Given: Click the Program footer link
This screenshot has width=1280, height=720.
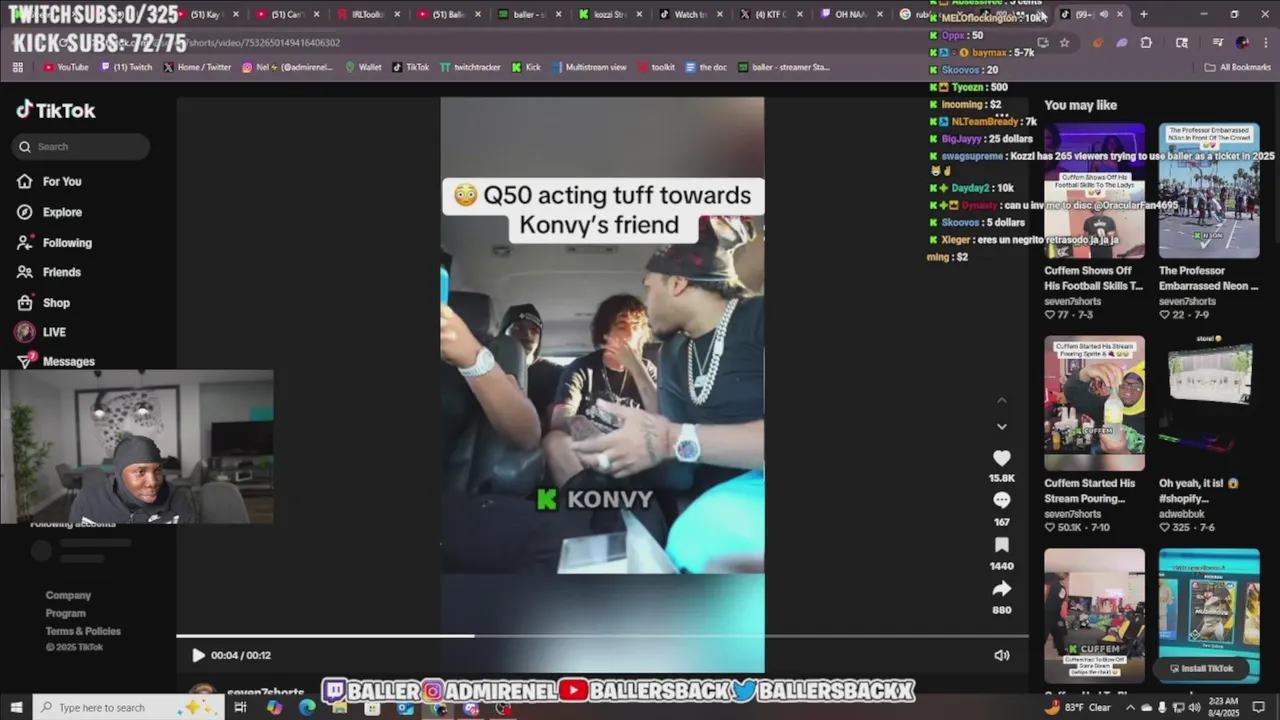Looking at the screenshot, I should (x=66, y=613).
